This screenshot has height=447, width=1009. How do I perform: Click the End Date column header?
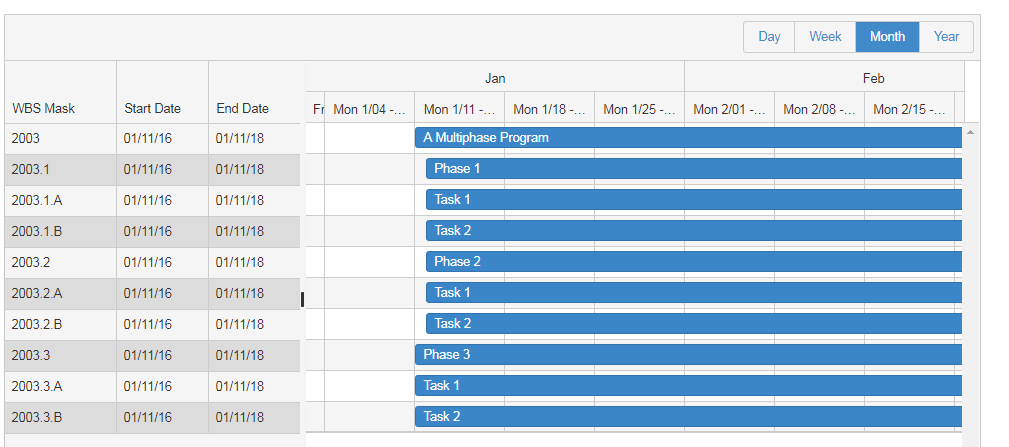coord(242,108)
